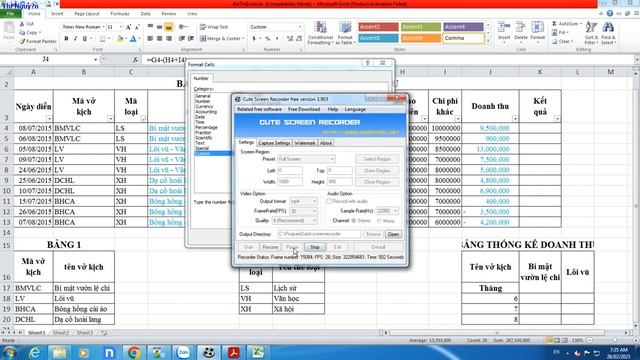Open the font size dropdown
Viewport: 640px width, 360px height.
point(120,27)
